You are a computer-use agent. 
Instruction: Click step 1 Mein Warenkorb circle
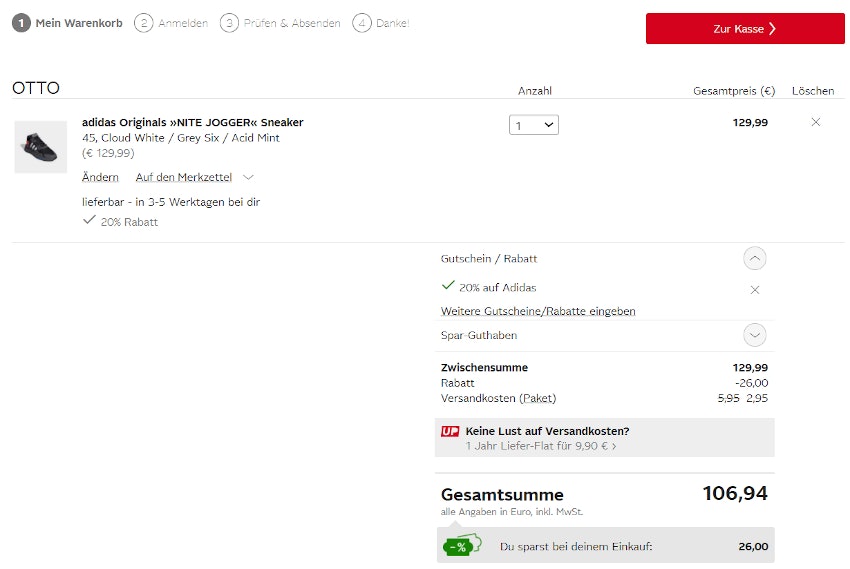coord(21,23)
